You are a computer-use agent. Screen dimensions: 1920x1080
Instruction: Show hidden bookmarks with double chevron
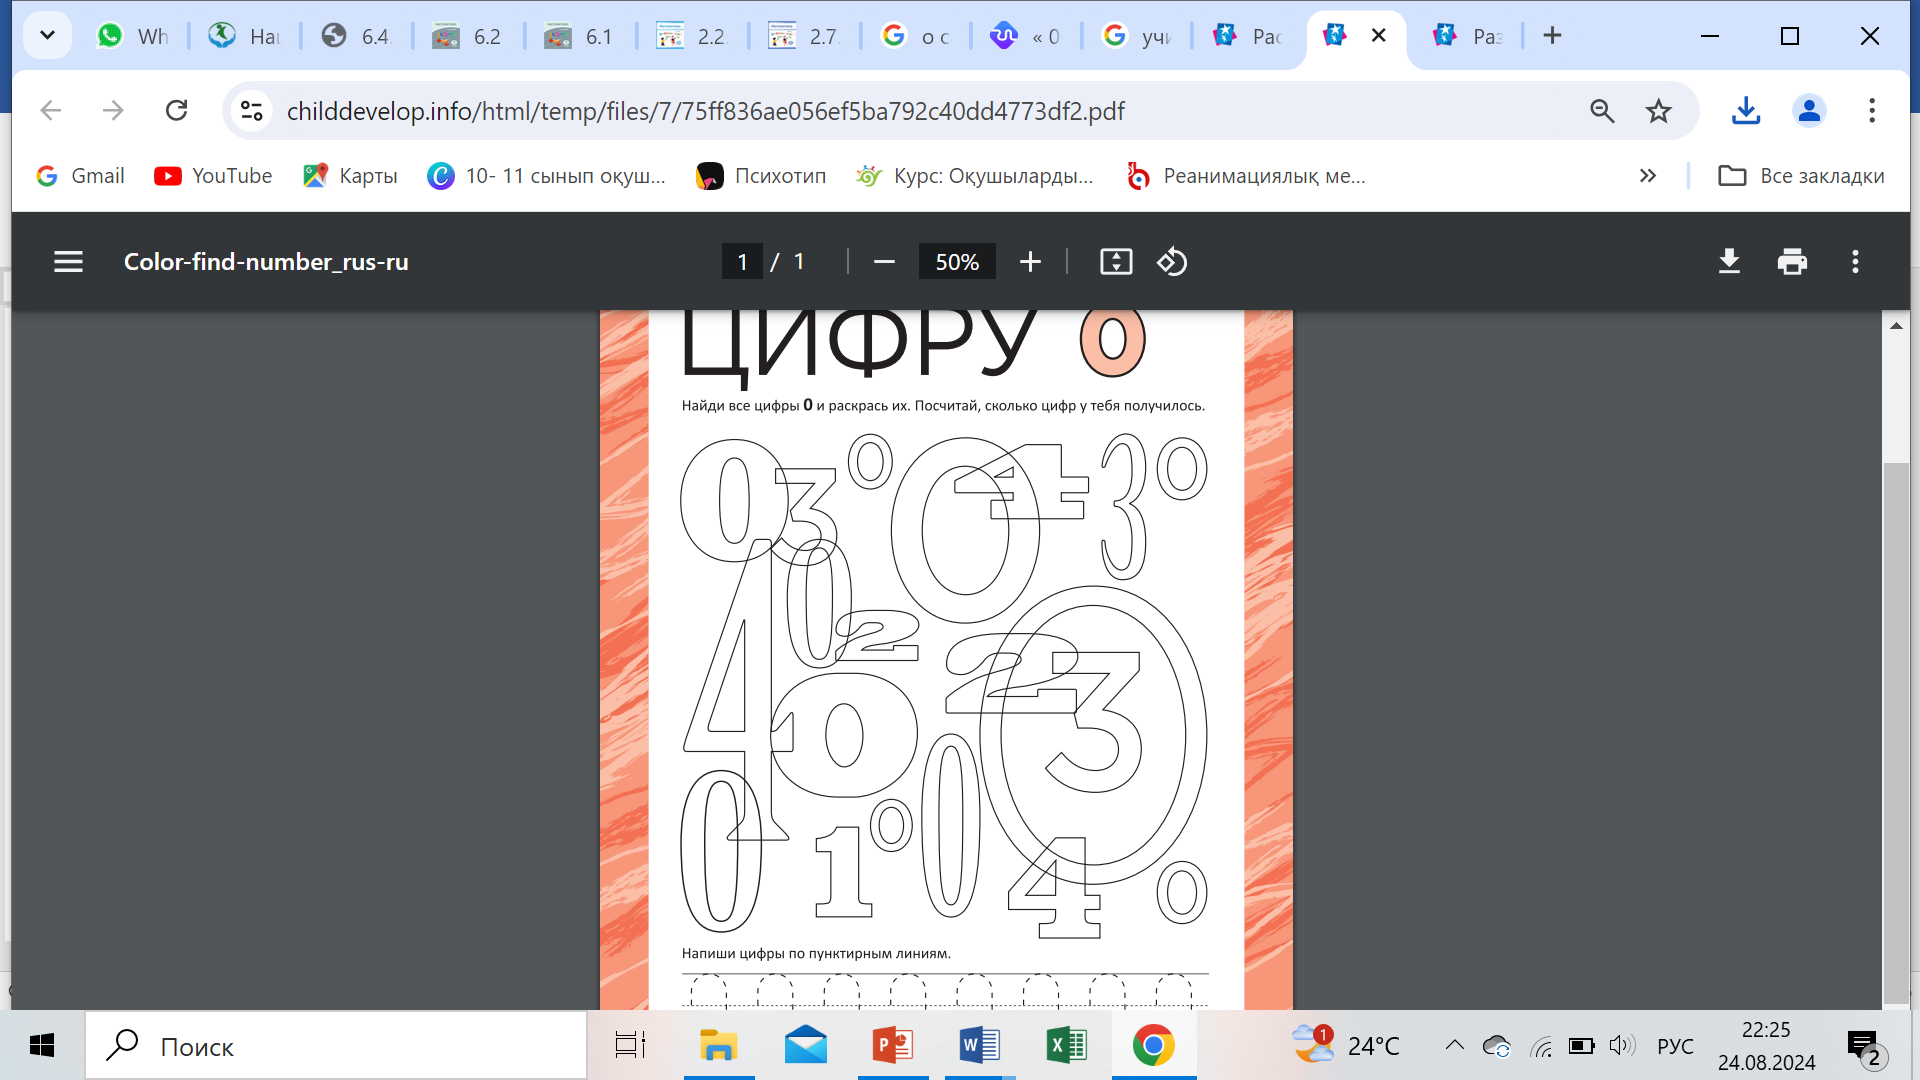point(1648,176)
